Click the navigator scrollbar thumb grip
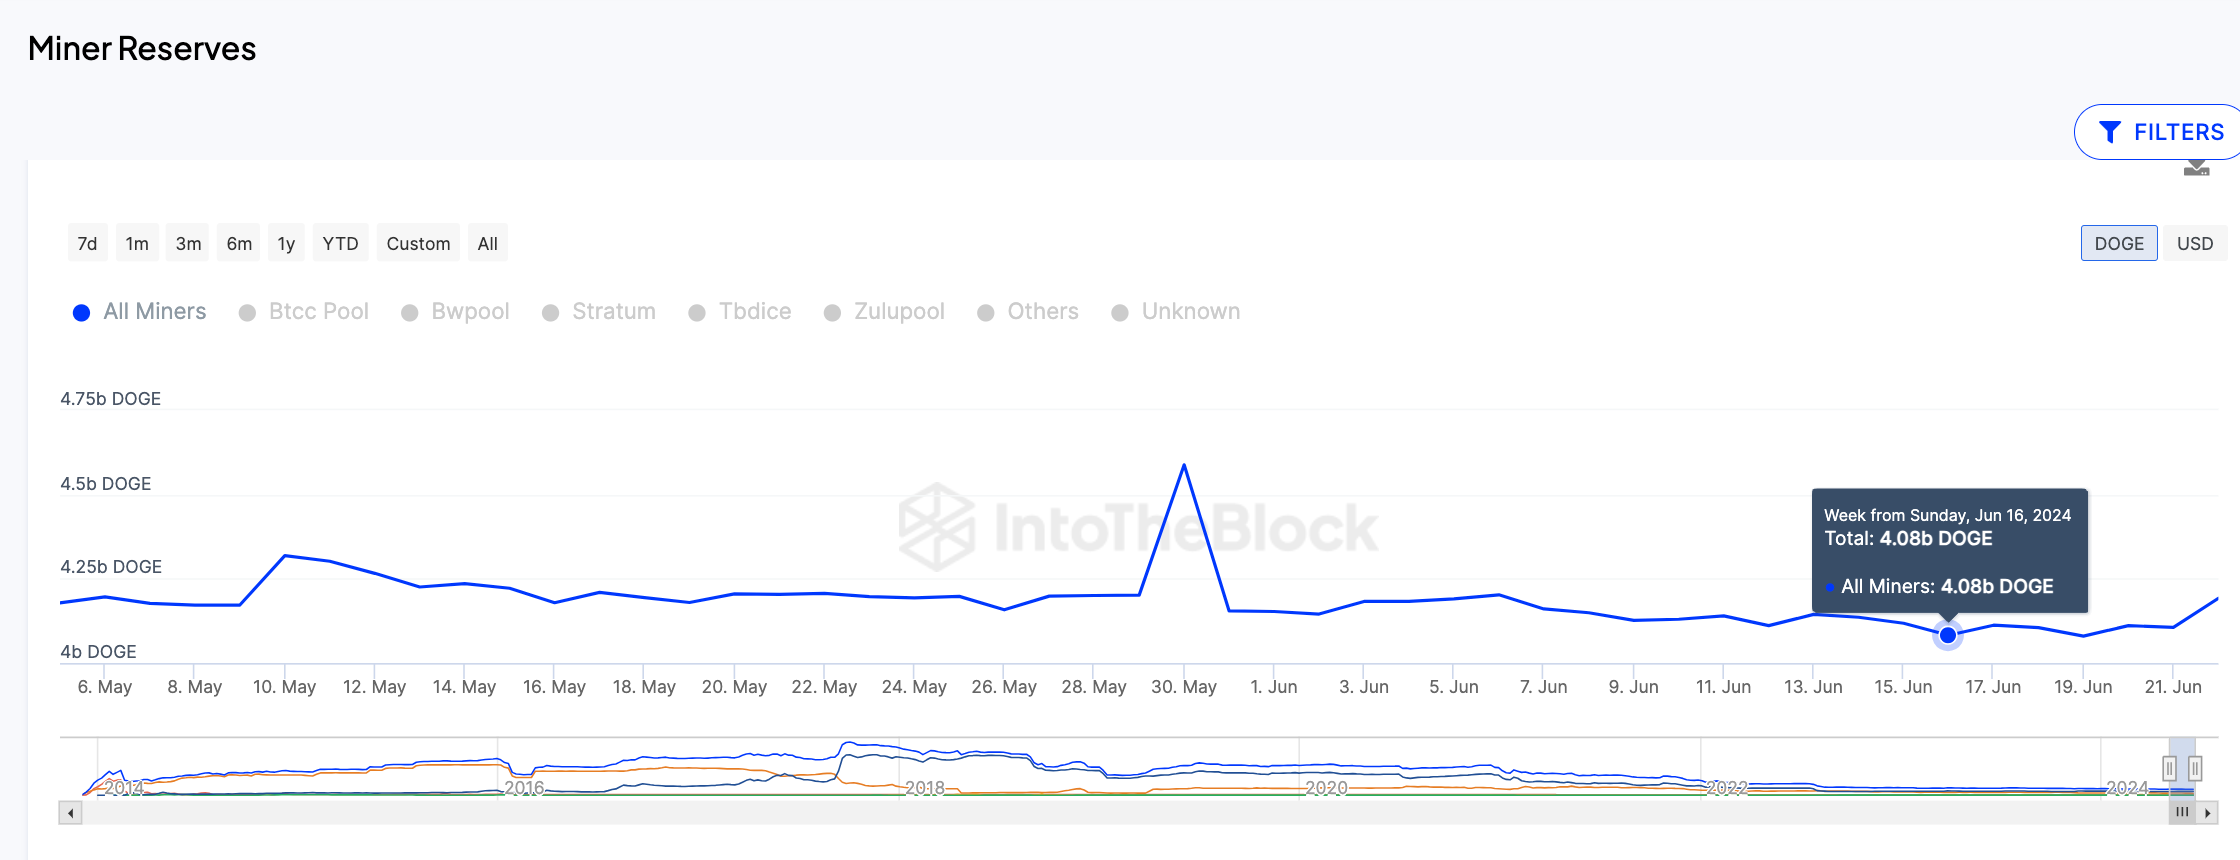2240x860 pixels. pos(2182,812)
